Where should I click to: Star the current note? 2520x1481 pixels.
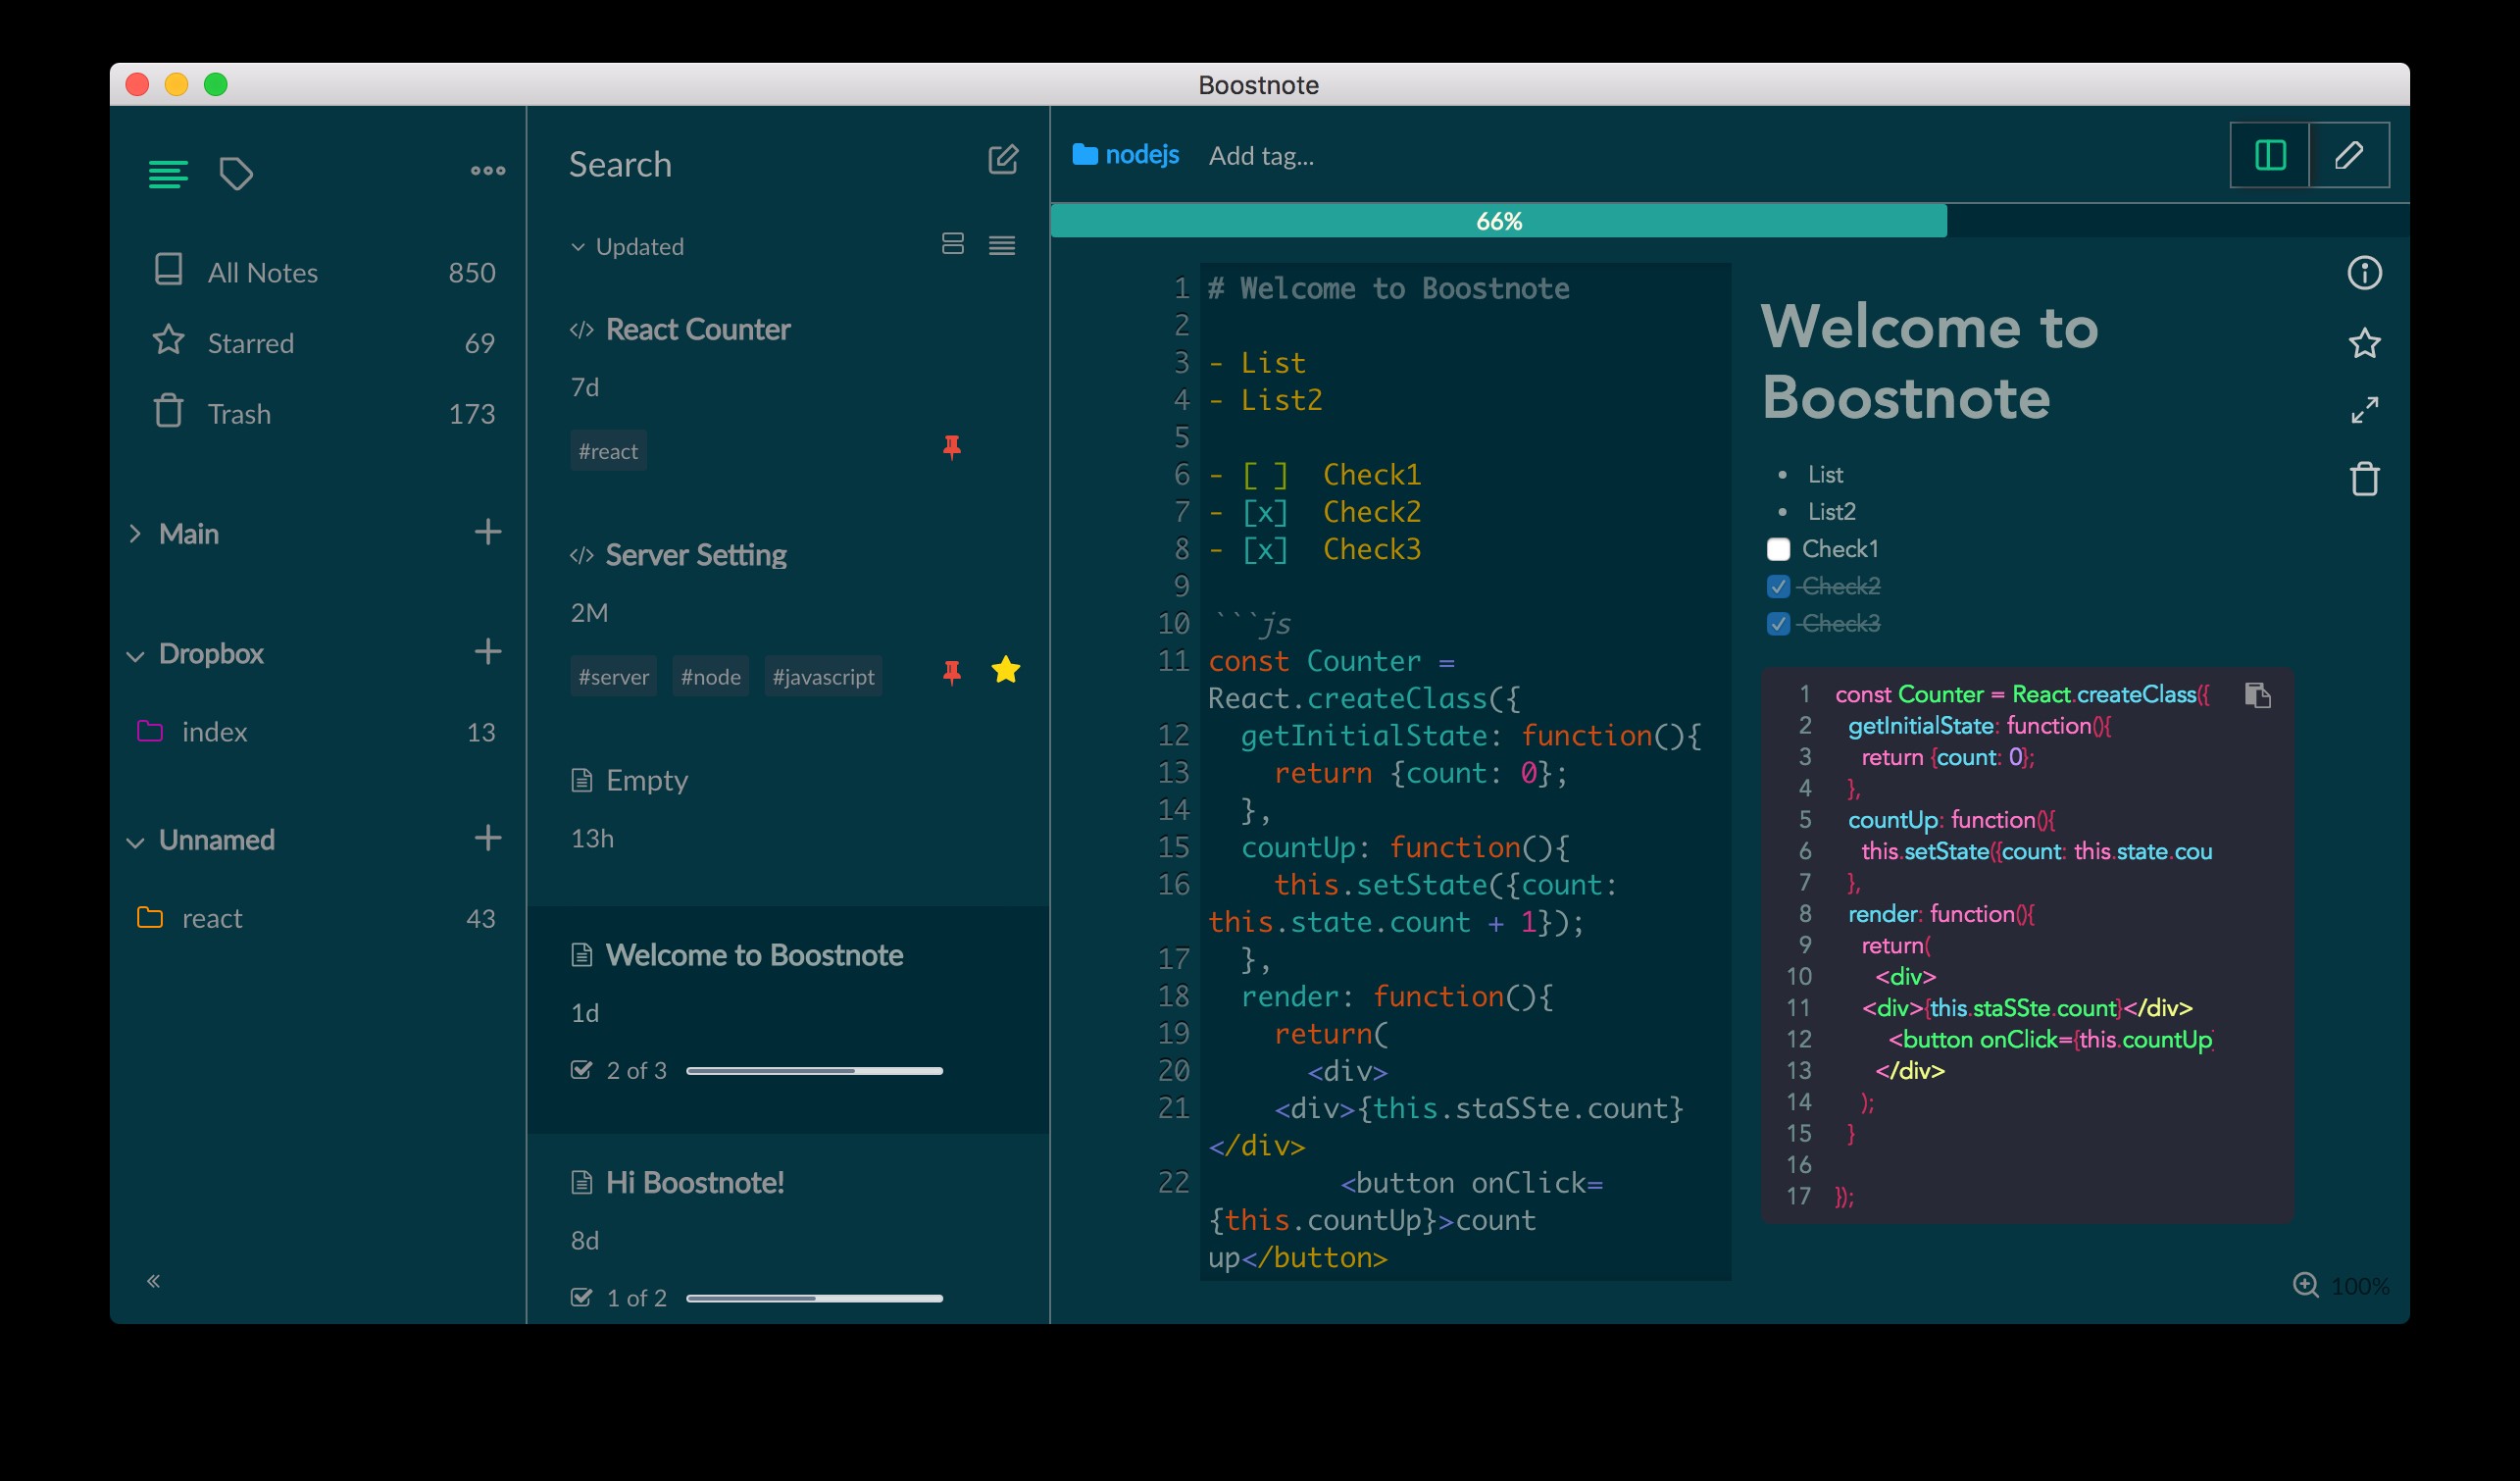pos(2364,343)
